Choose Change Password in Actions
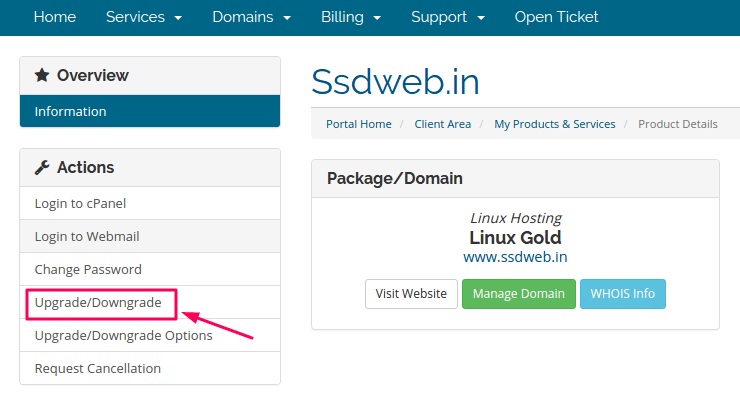The image size is (740, 400). pos(150,269)
